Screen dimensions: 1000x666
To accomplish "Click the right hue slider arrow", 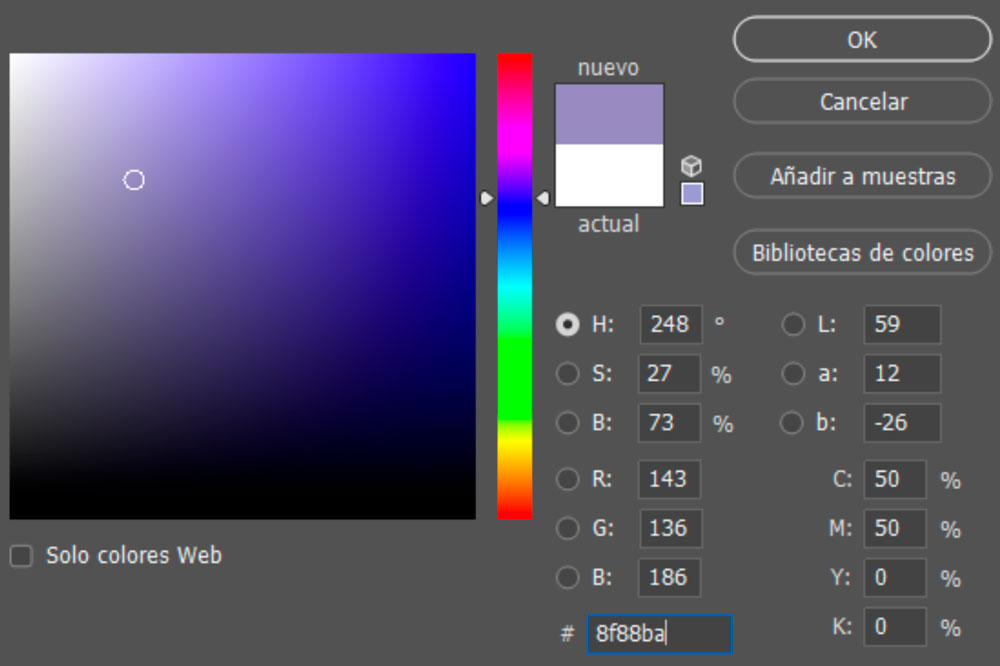I will click(543, 198).
